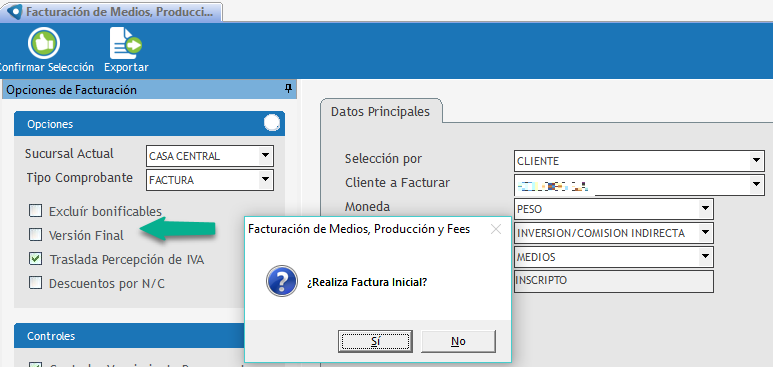
Task: Enable the Excluír bonificables checkbox
Action: (35, 211)
